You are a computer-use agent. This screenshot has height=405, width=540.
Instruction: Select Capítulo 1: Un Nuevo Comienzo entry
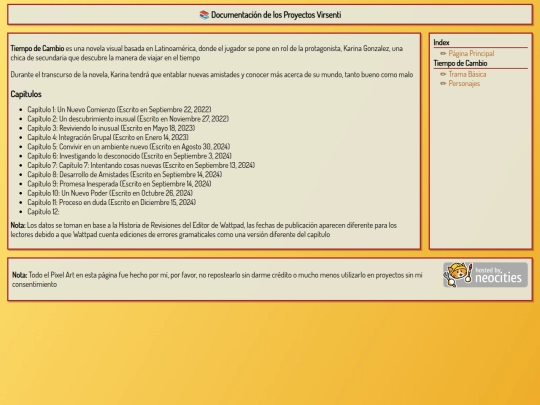point(119,110)
